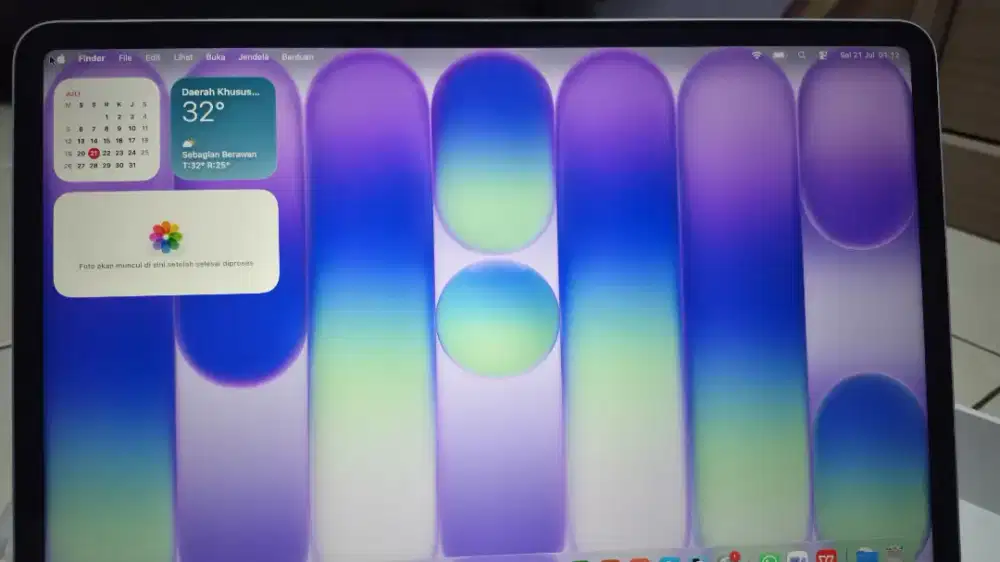
Task: Open the Lihat menu
Action: (183, 57)
